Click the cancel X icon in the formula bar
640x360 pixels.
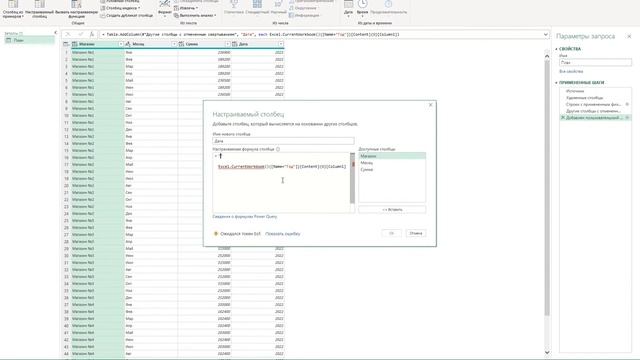click(x=68, y=34)
